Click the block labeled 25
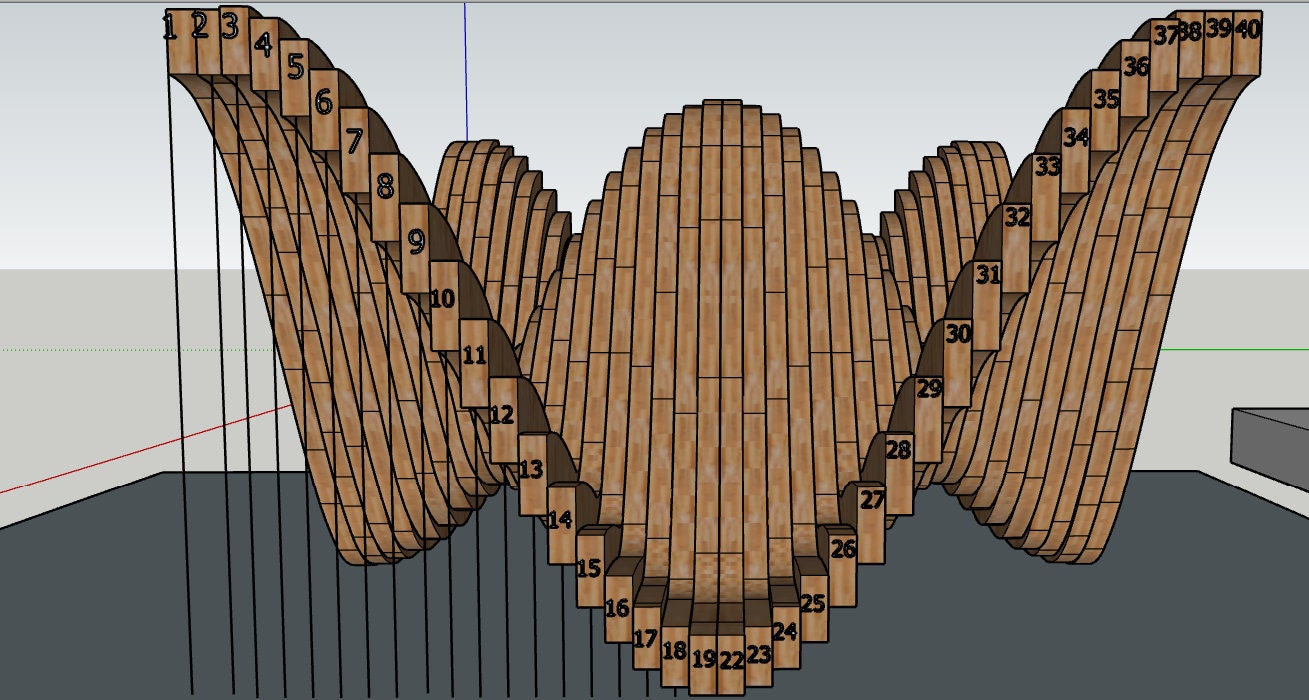The width and height of the screenshot is (1309, 700). [x=814, y=607]
